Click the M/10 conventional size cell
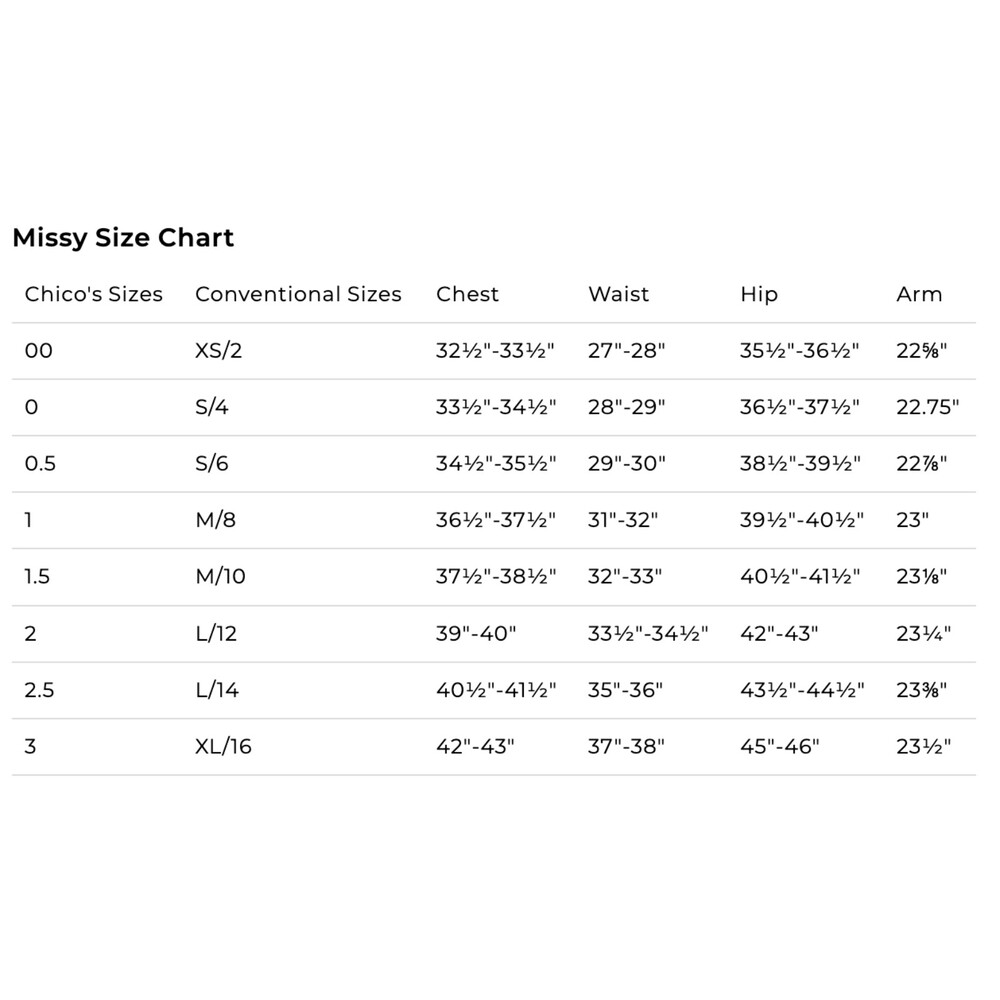1000x1000 pixels. coord(221,577)
